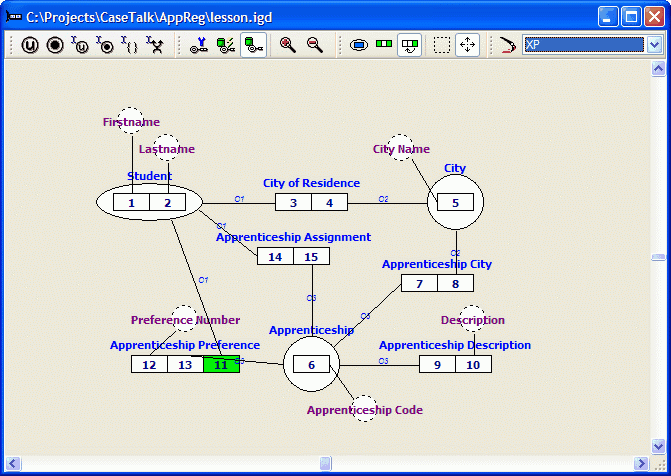Select role box 6 inside Apprenticeship circle
The image size is (671, 476).
coord(312,365)
